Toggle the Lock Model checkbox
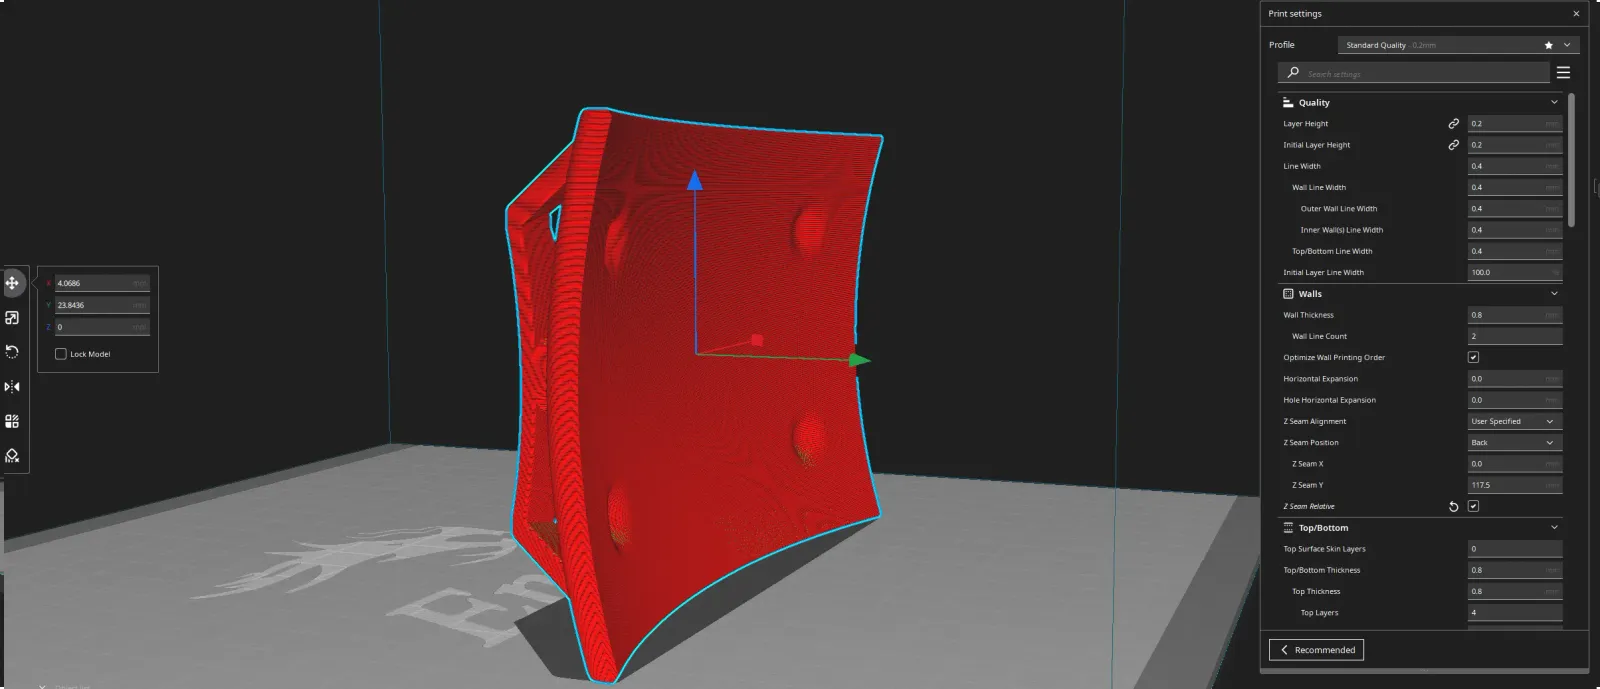Image resolution: width=1600 pixels, height=689 pixels. pyautogui.click(x=61, y=354)
